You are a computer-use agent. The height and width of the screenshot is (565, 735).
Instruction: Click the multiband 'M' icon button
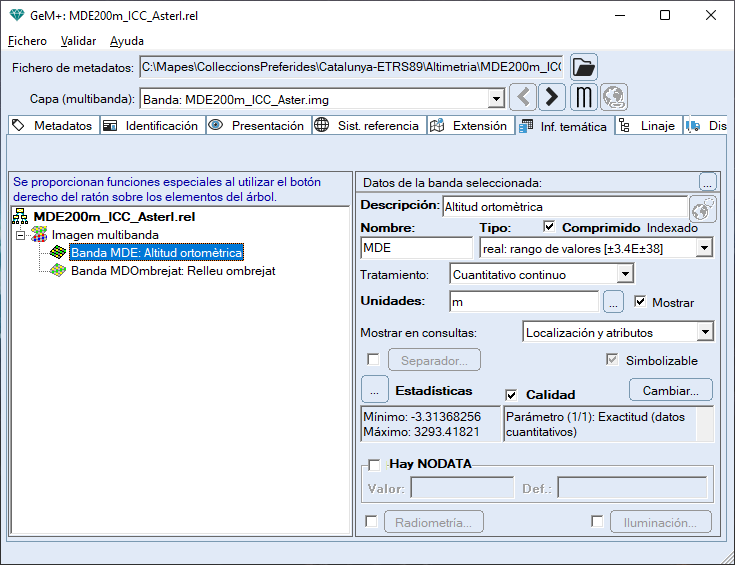584,98
